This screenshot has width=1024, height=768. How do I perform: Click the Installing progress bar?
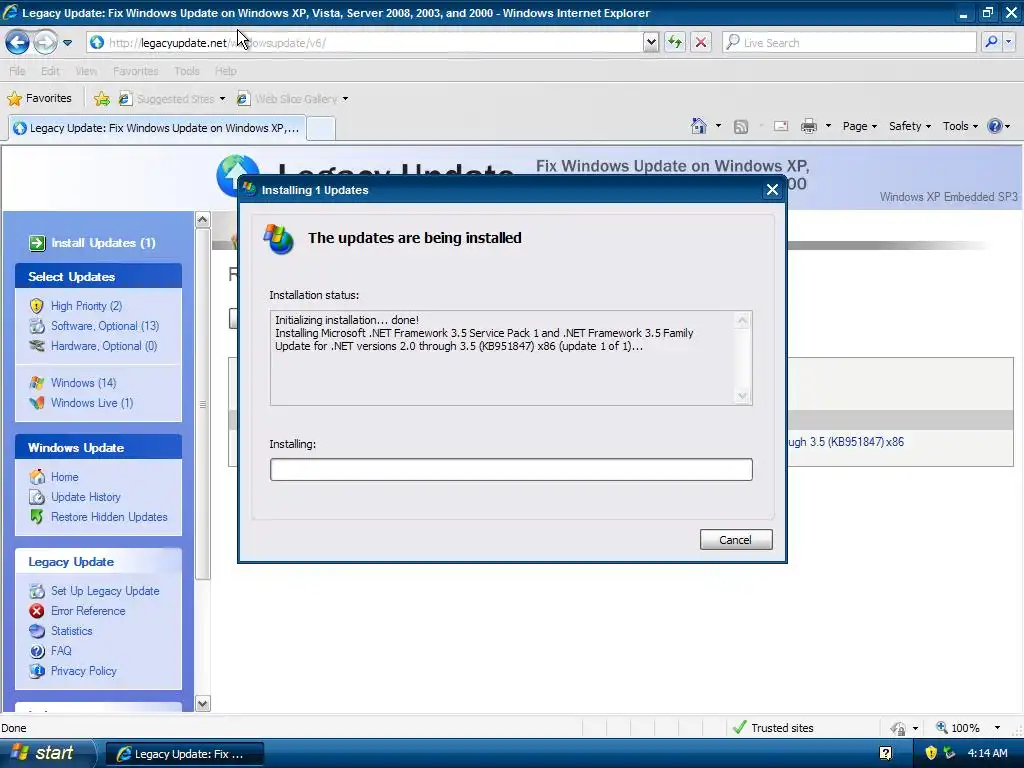point(511,470)
